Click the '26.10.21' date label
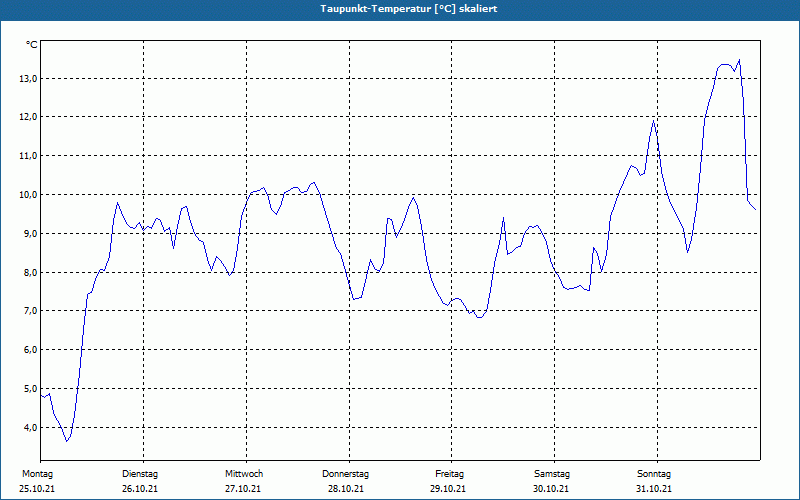Viewport: 800px width, 500px height. pyautogui.click(x=140, y=489)
